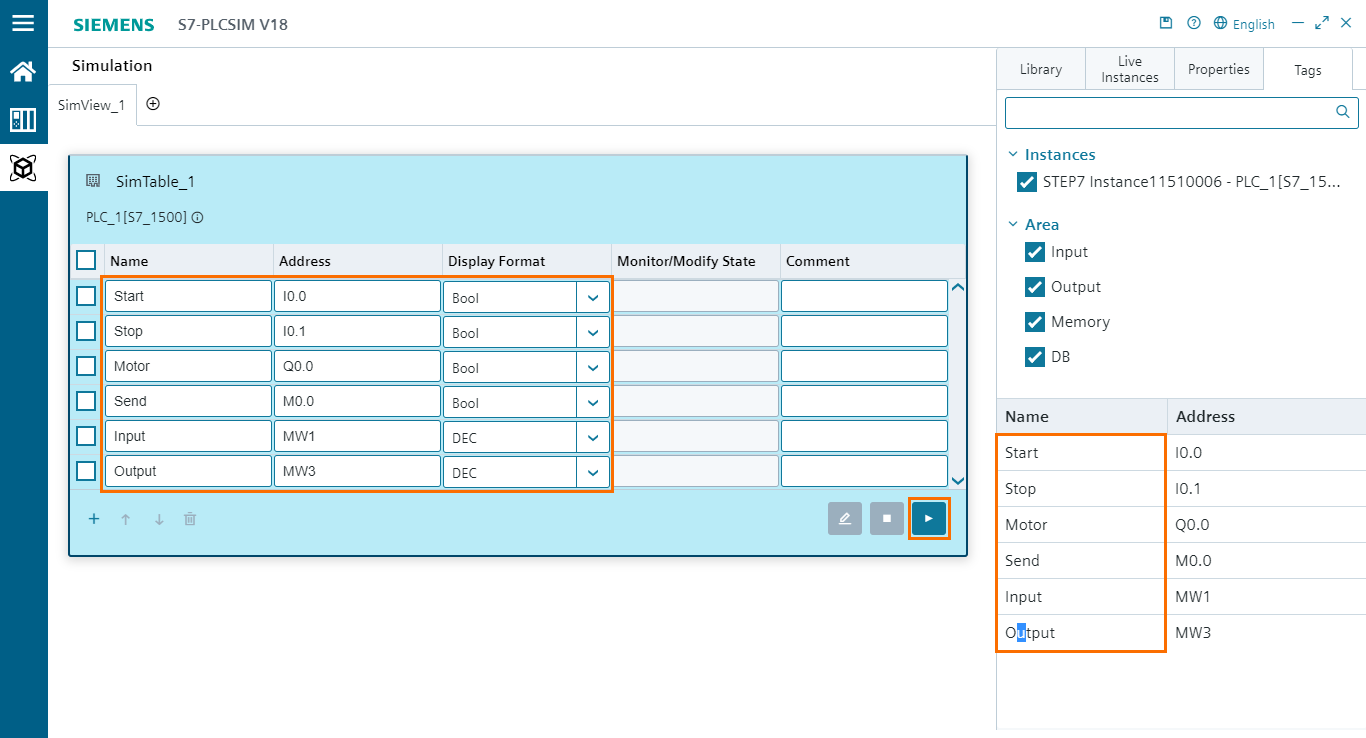Uncheck the Input area checkbox
Viewport: 1366px width, 738px height.
(x=1035, y=252)
